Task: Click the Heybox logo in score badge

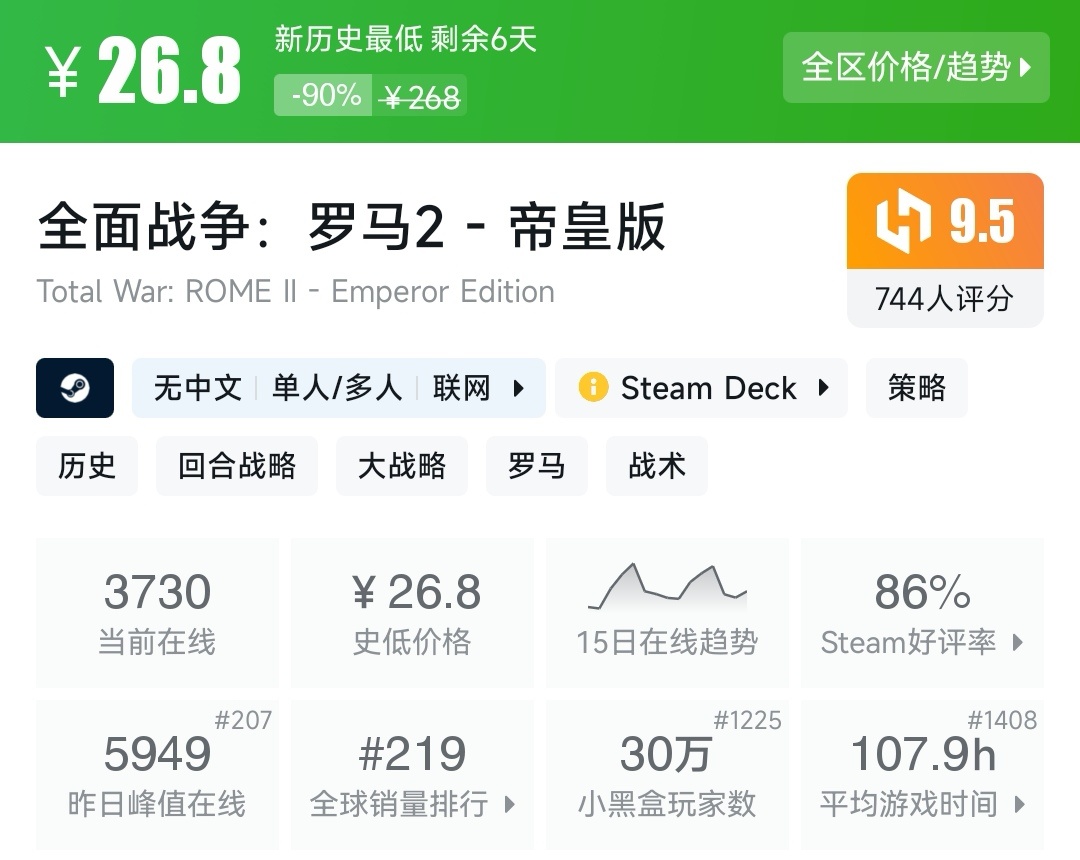Action: (x=903, y=222)
